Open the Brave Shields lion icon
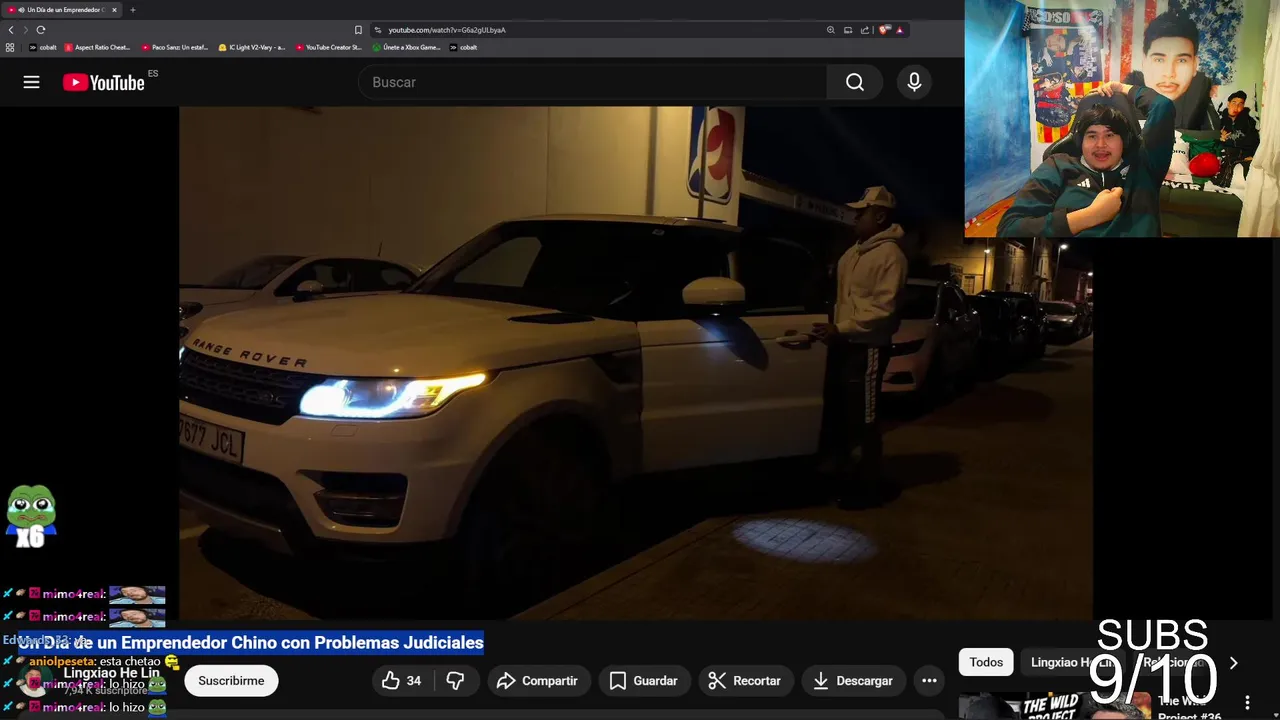1280x720 pixels. (x=884, y=30)
